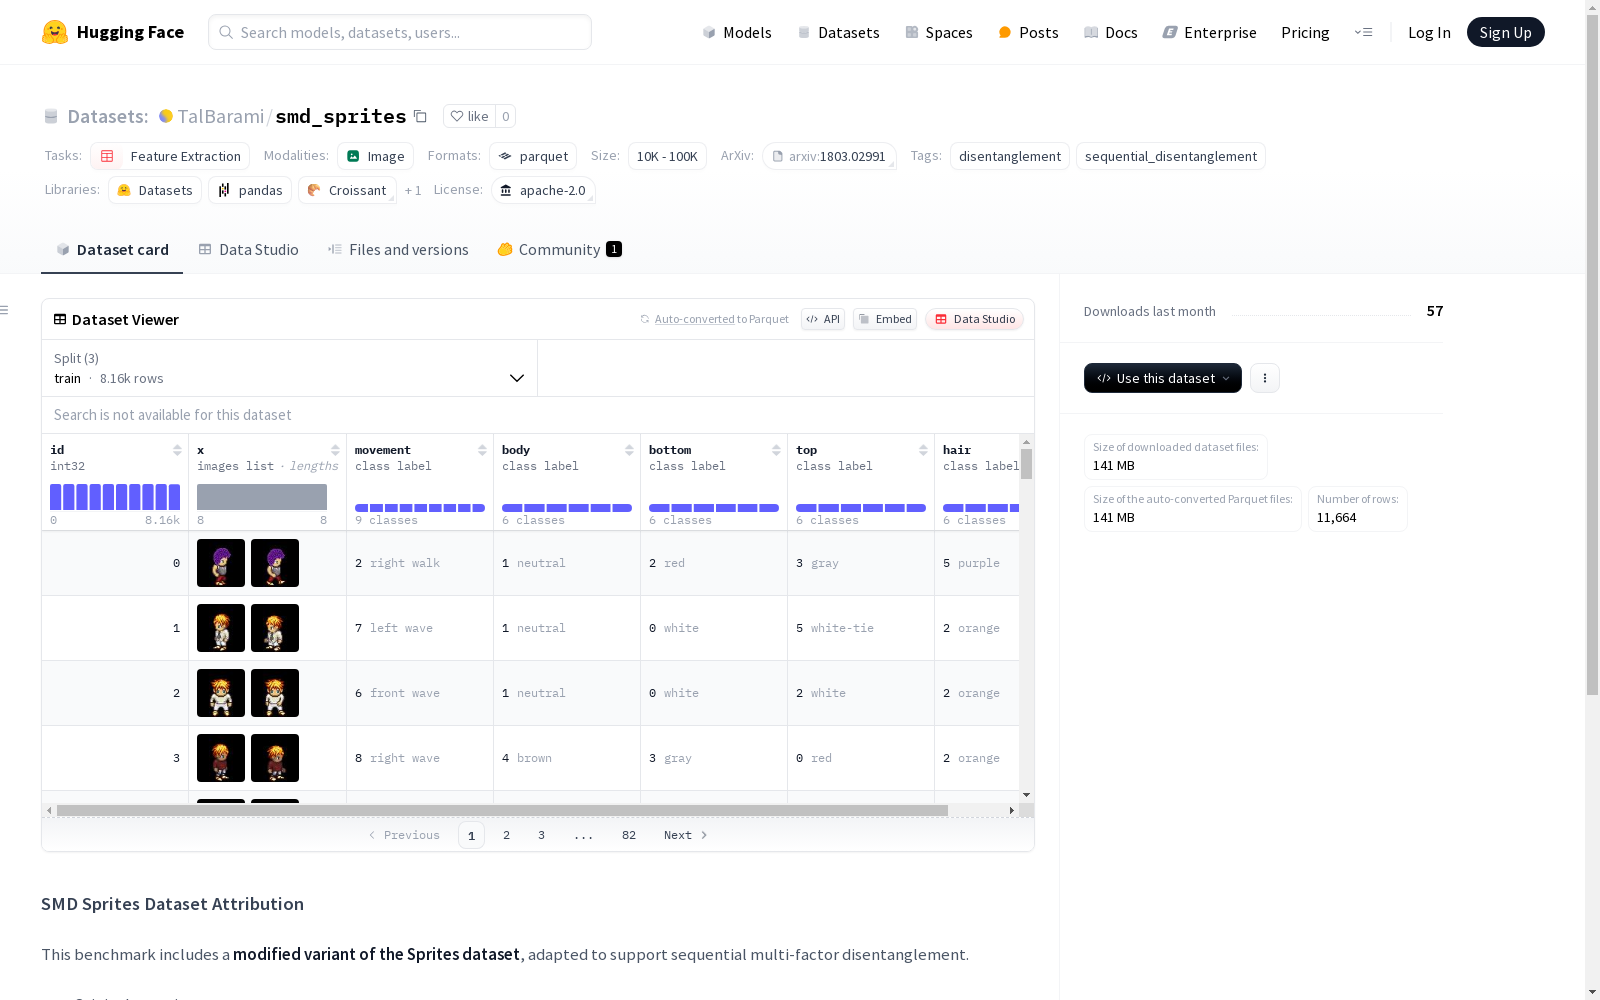Image resolution: width=1600 pixels, height=1000 pixels.
Task: Switch to the Data Studio tab
Action: pos(249,250)
